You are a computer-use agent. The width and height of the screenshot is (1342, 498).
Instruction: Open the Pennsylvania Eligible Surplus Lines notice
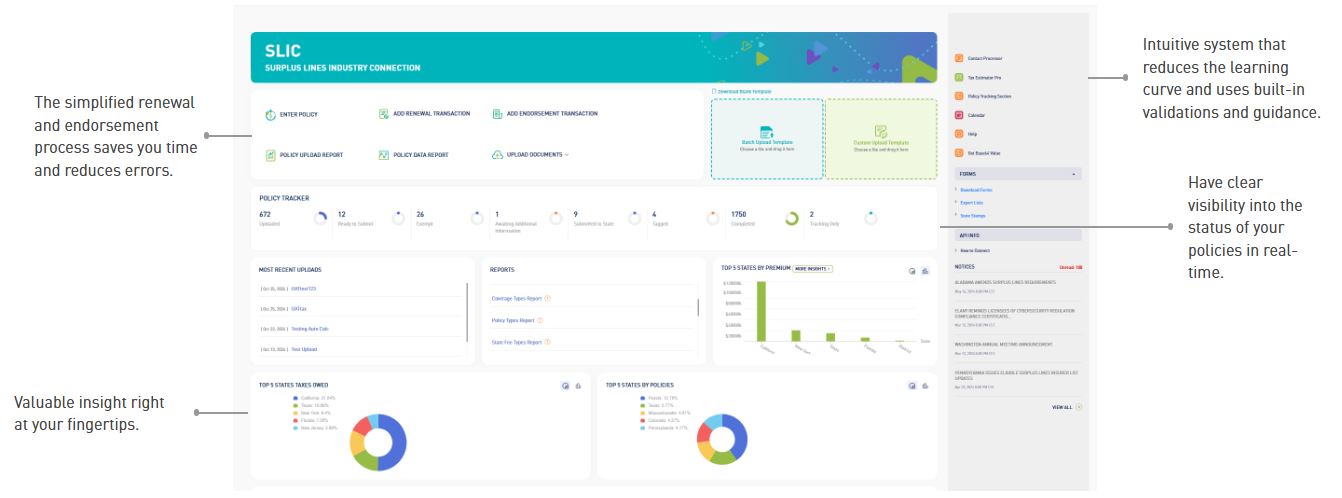click(1016, 375)
